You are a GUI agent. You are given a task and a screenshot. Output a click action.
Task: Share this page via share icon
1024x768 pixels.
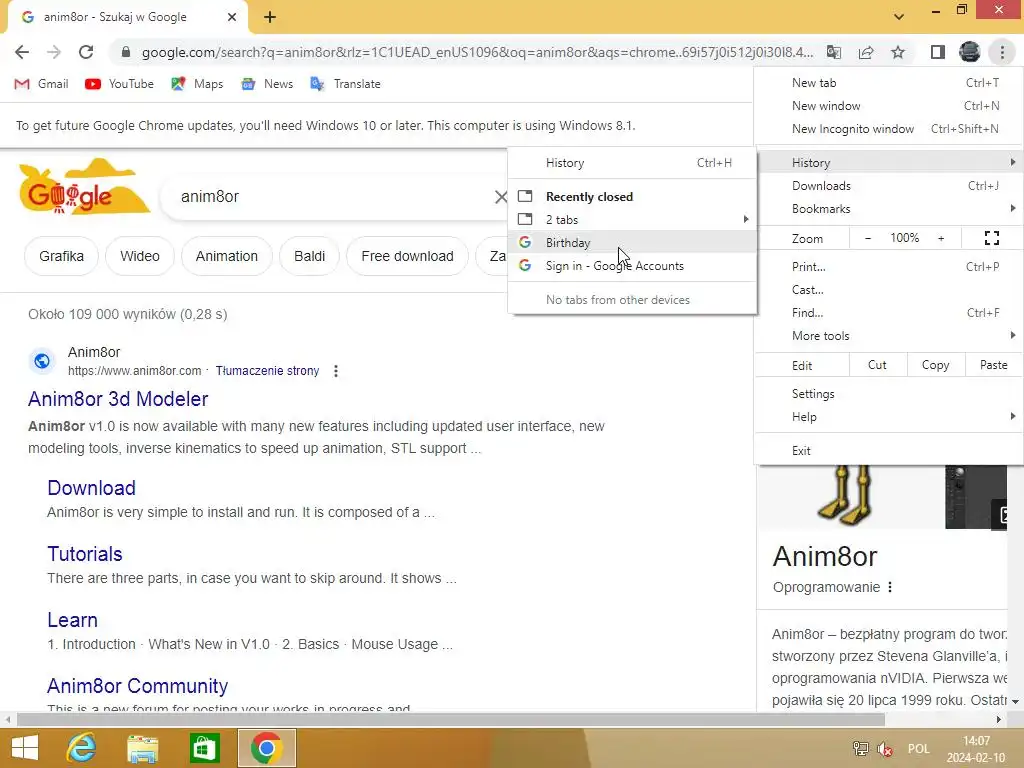[x=866, y=52]
